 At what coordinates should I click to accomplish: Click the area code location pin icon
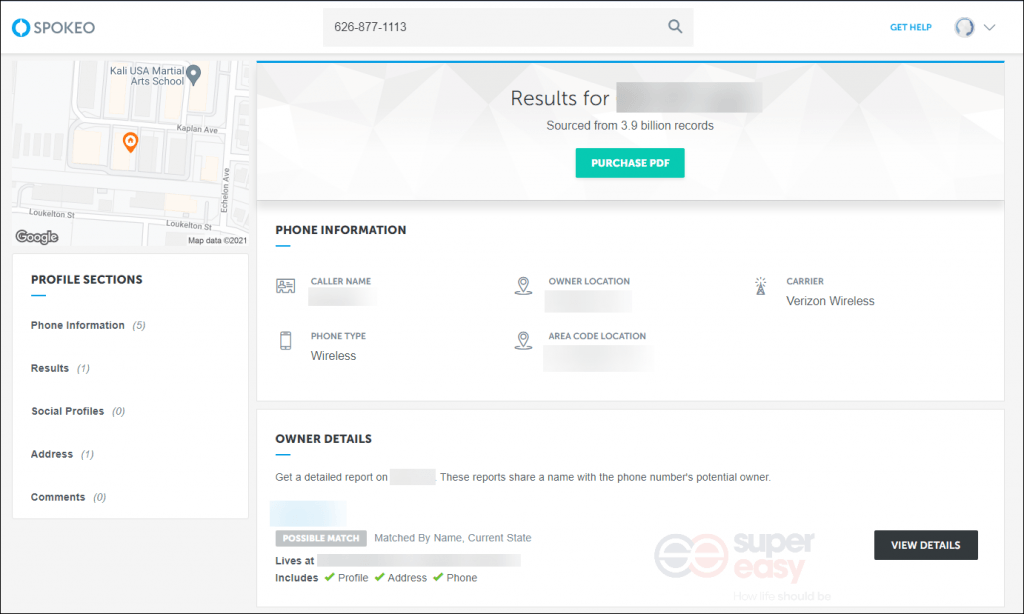pyautogui.click(x=523, y=340)
